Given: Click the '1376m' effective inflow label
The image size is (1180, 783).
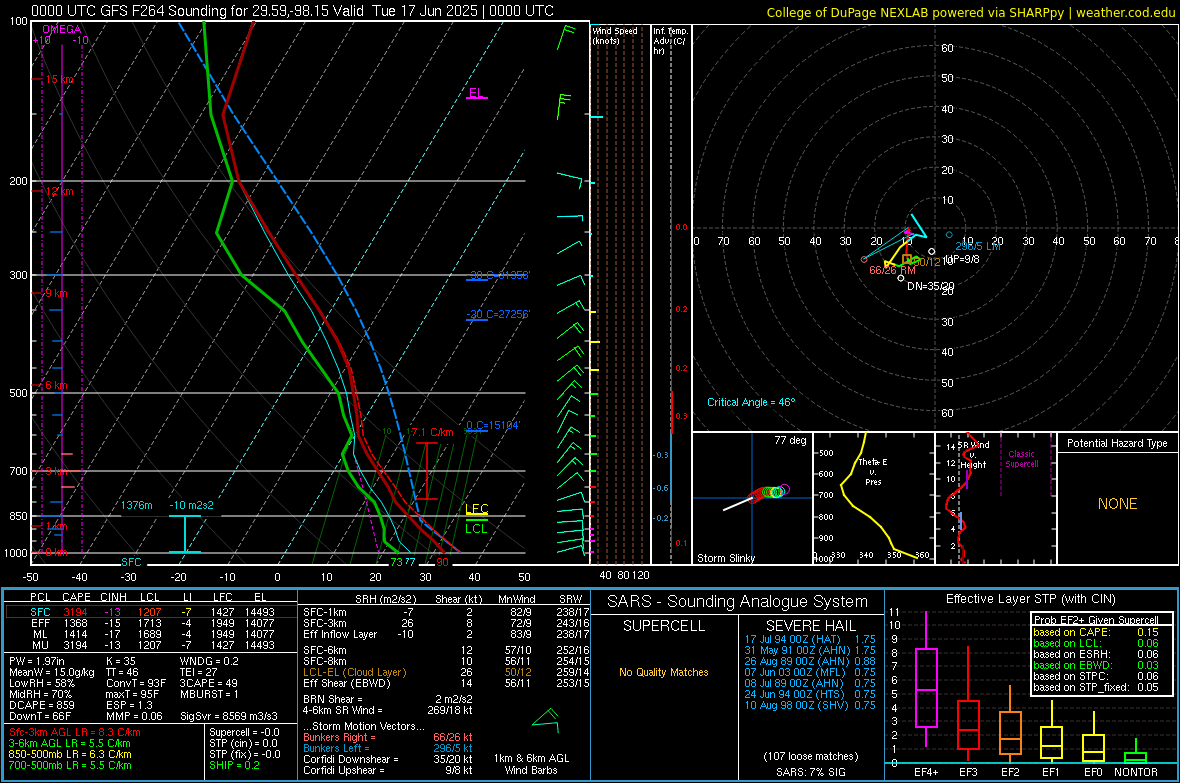Looking at the screenshot, I should pyautogui.click(x=137, y=505).
